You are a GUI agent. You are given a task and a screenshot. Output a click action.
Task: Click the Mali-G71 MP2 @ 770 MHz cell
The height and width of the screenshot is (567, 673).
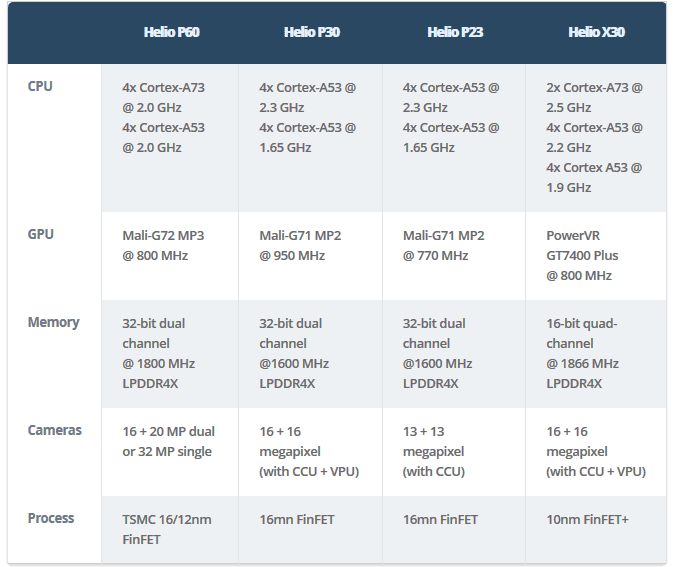click(x=454, y=256)
